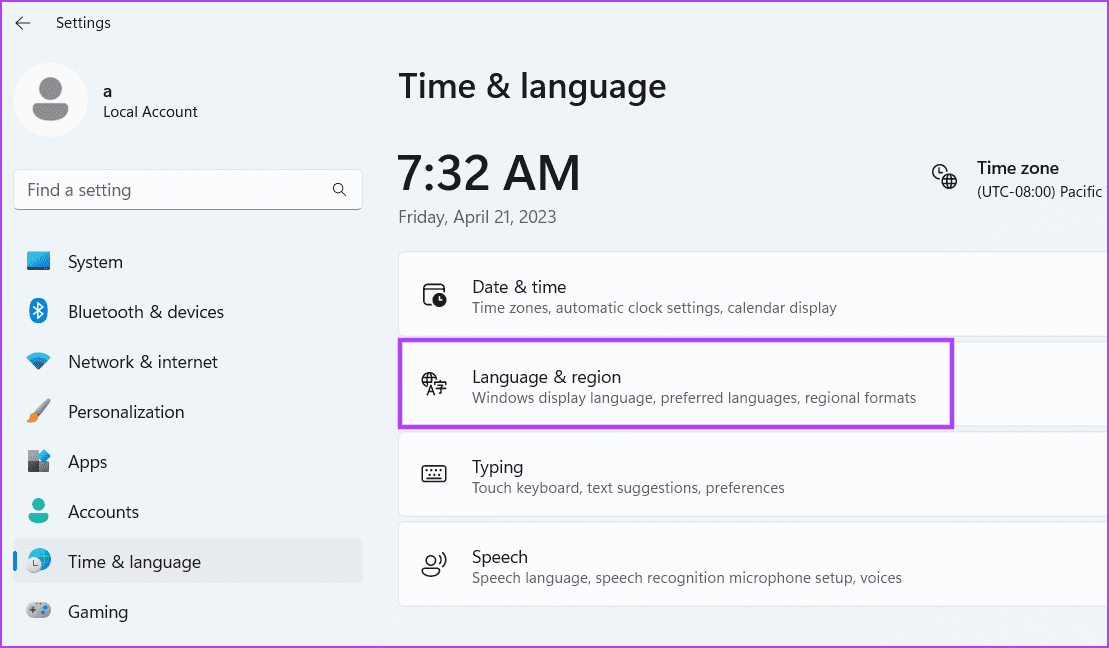Click the Personalization paintbrush icon
The width and height of the screenshot is (1109, 648).
point(38,411)
